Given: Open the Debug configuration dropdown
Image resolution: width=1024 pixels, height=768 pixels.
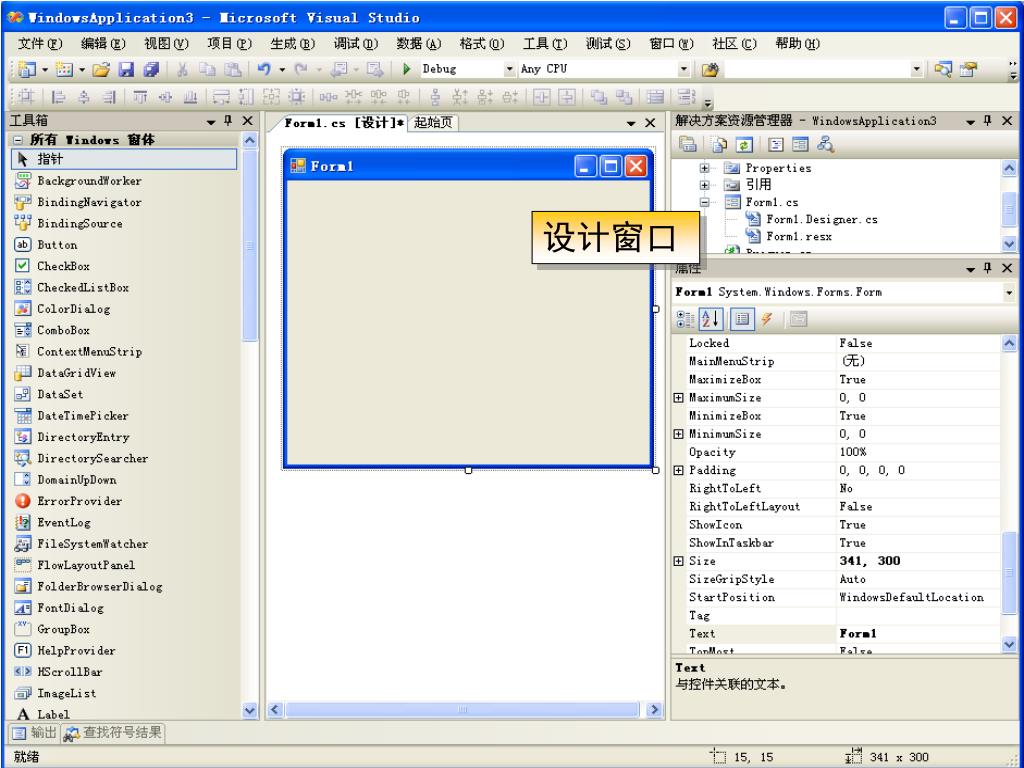Looking at the screenshot, I should (x=510, y=69).
